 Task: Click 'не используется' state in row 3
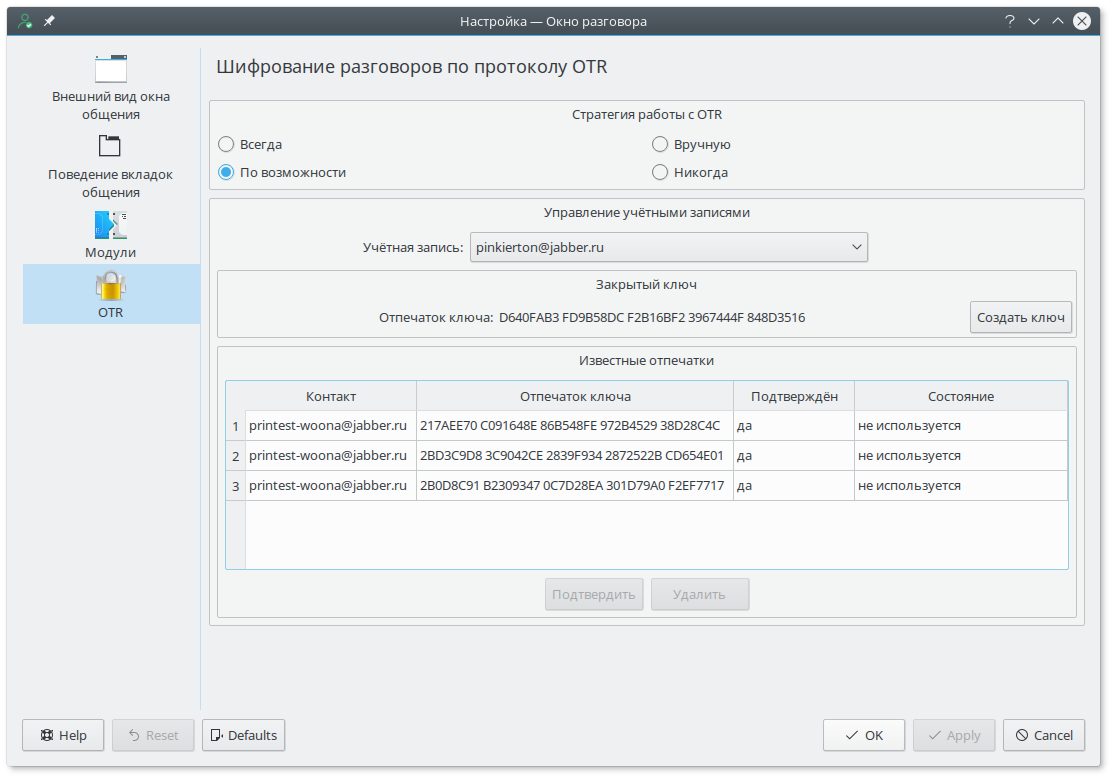[961, 486]
